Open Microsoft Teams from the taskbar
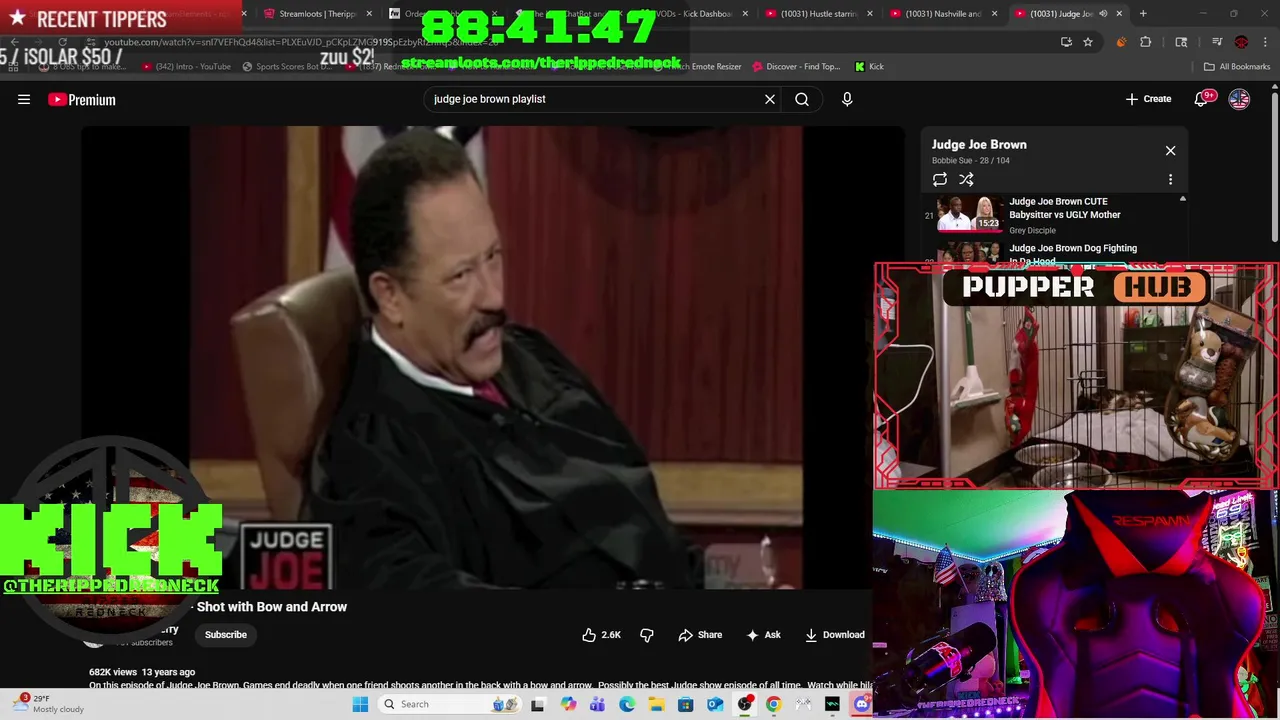1280x720 pixels. [x=597, y=704]
